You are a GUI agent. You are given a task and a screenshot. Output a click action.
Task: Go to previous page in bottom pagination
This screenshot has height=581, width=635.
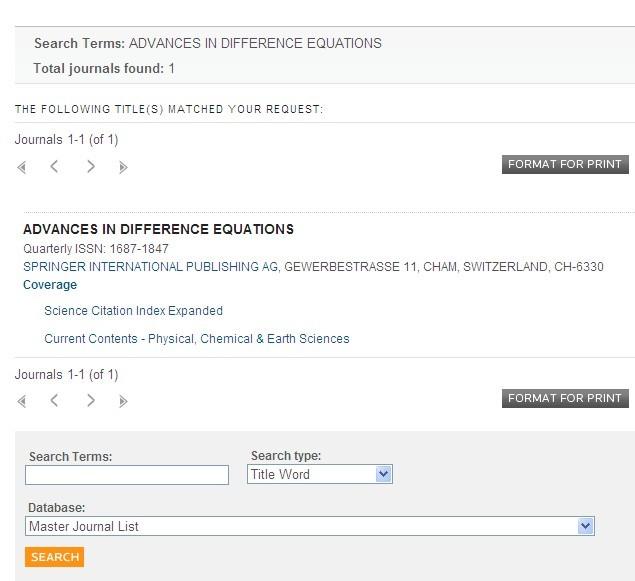pos(55,401)
